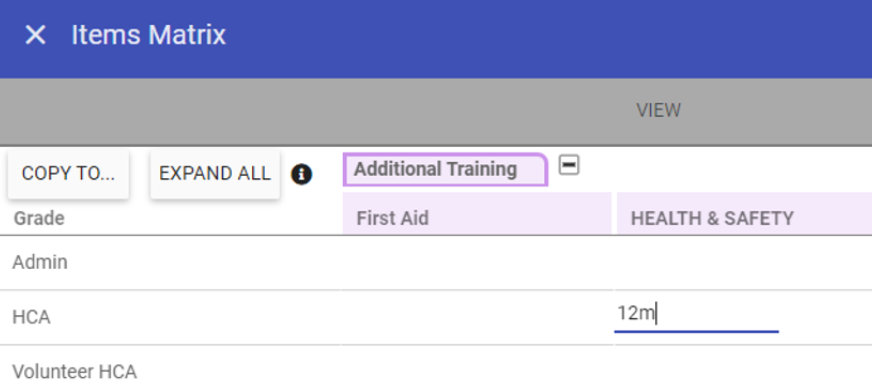Click the info icon beside Expand All
Viewport: 872px width, 388px height.
pos(301,175)
